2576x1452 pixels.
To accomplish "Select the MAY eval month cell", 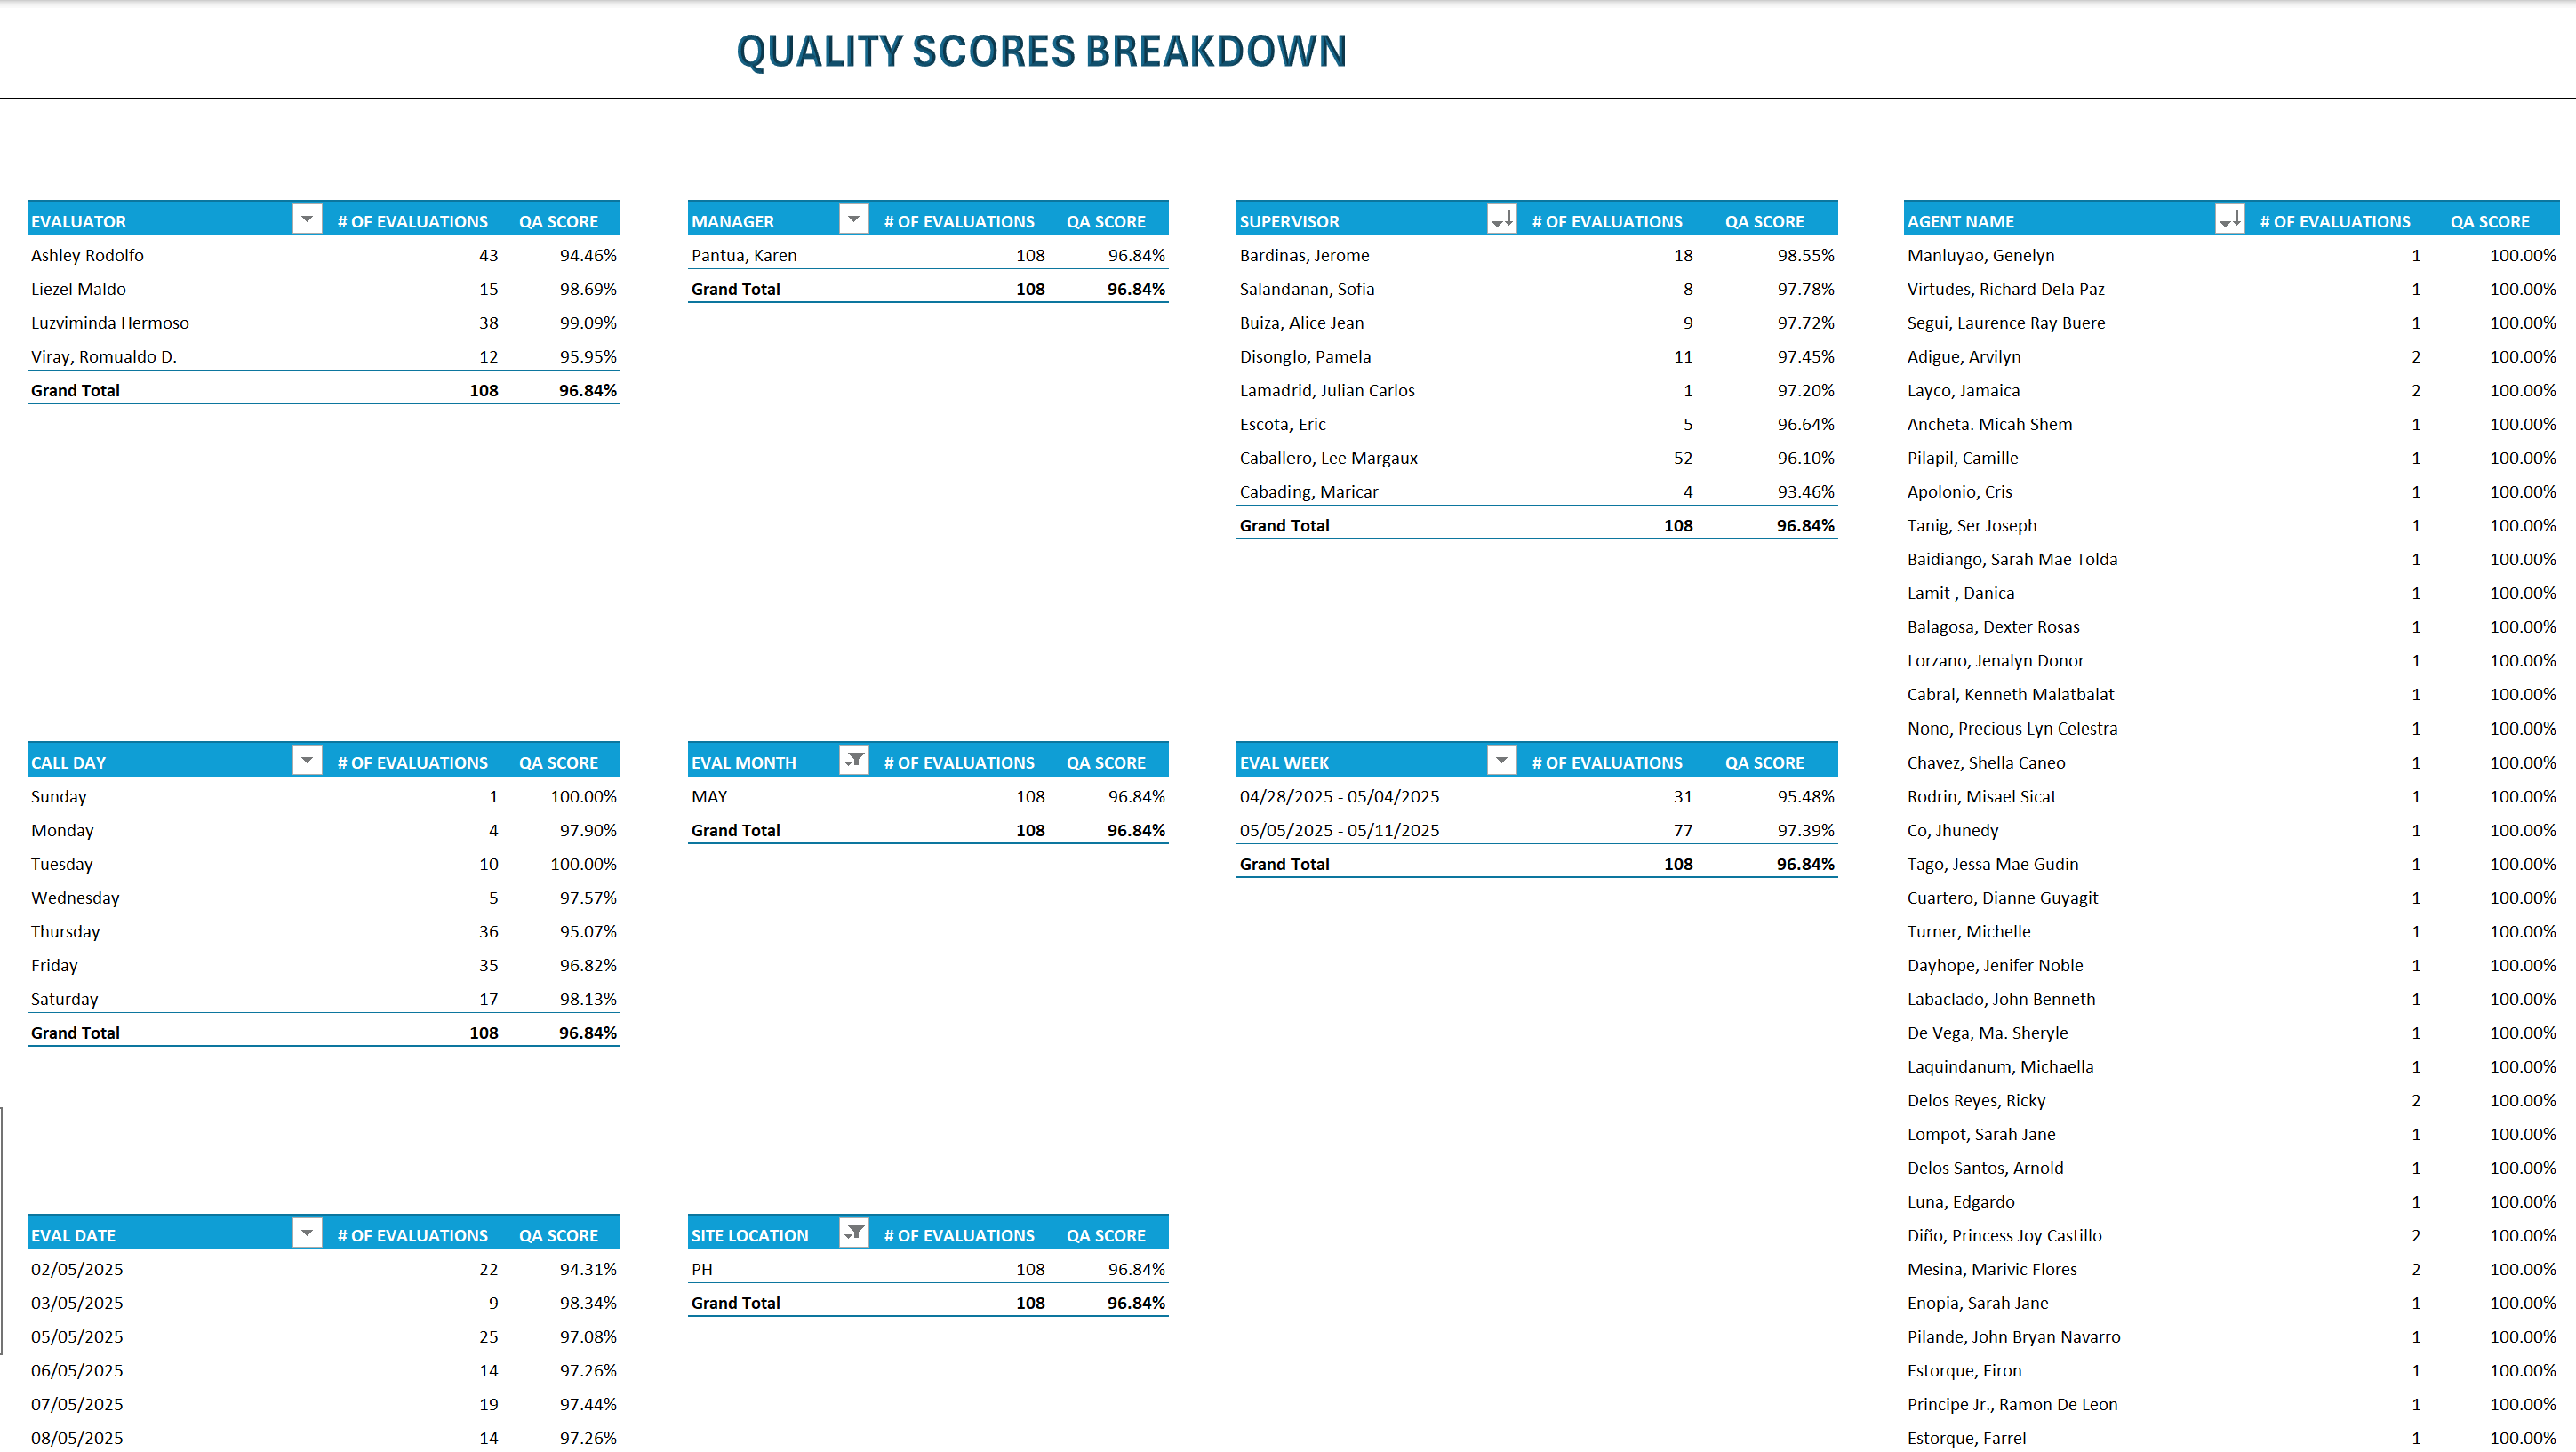I will 709,796.
